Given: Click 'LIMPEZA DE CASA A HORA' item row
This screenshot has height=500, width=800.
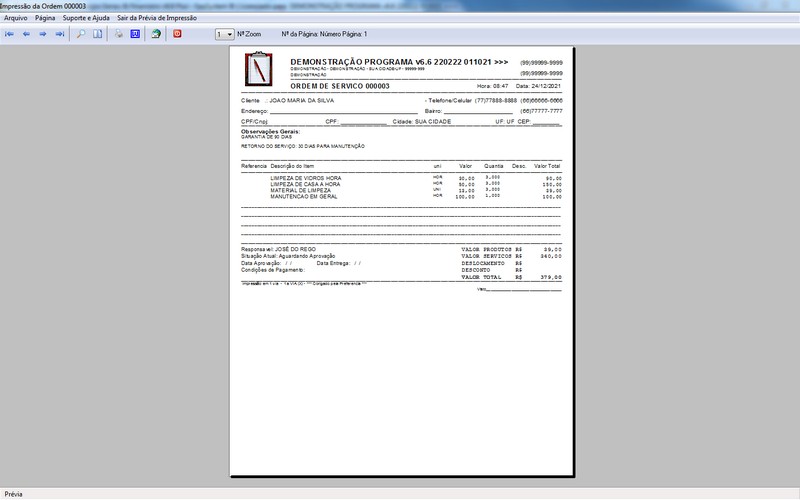Looking at the screenshot, I should pos(401,184).
